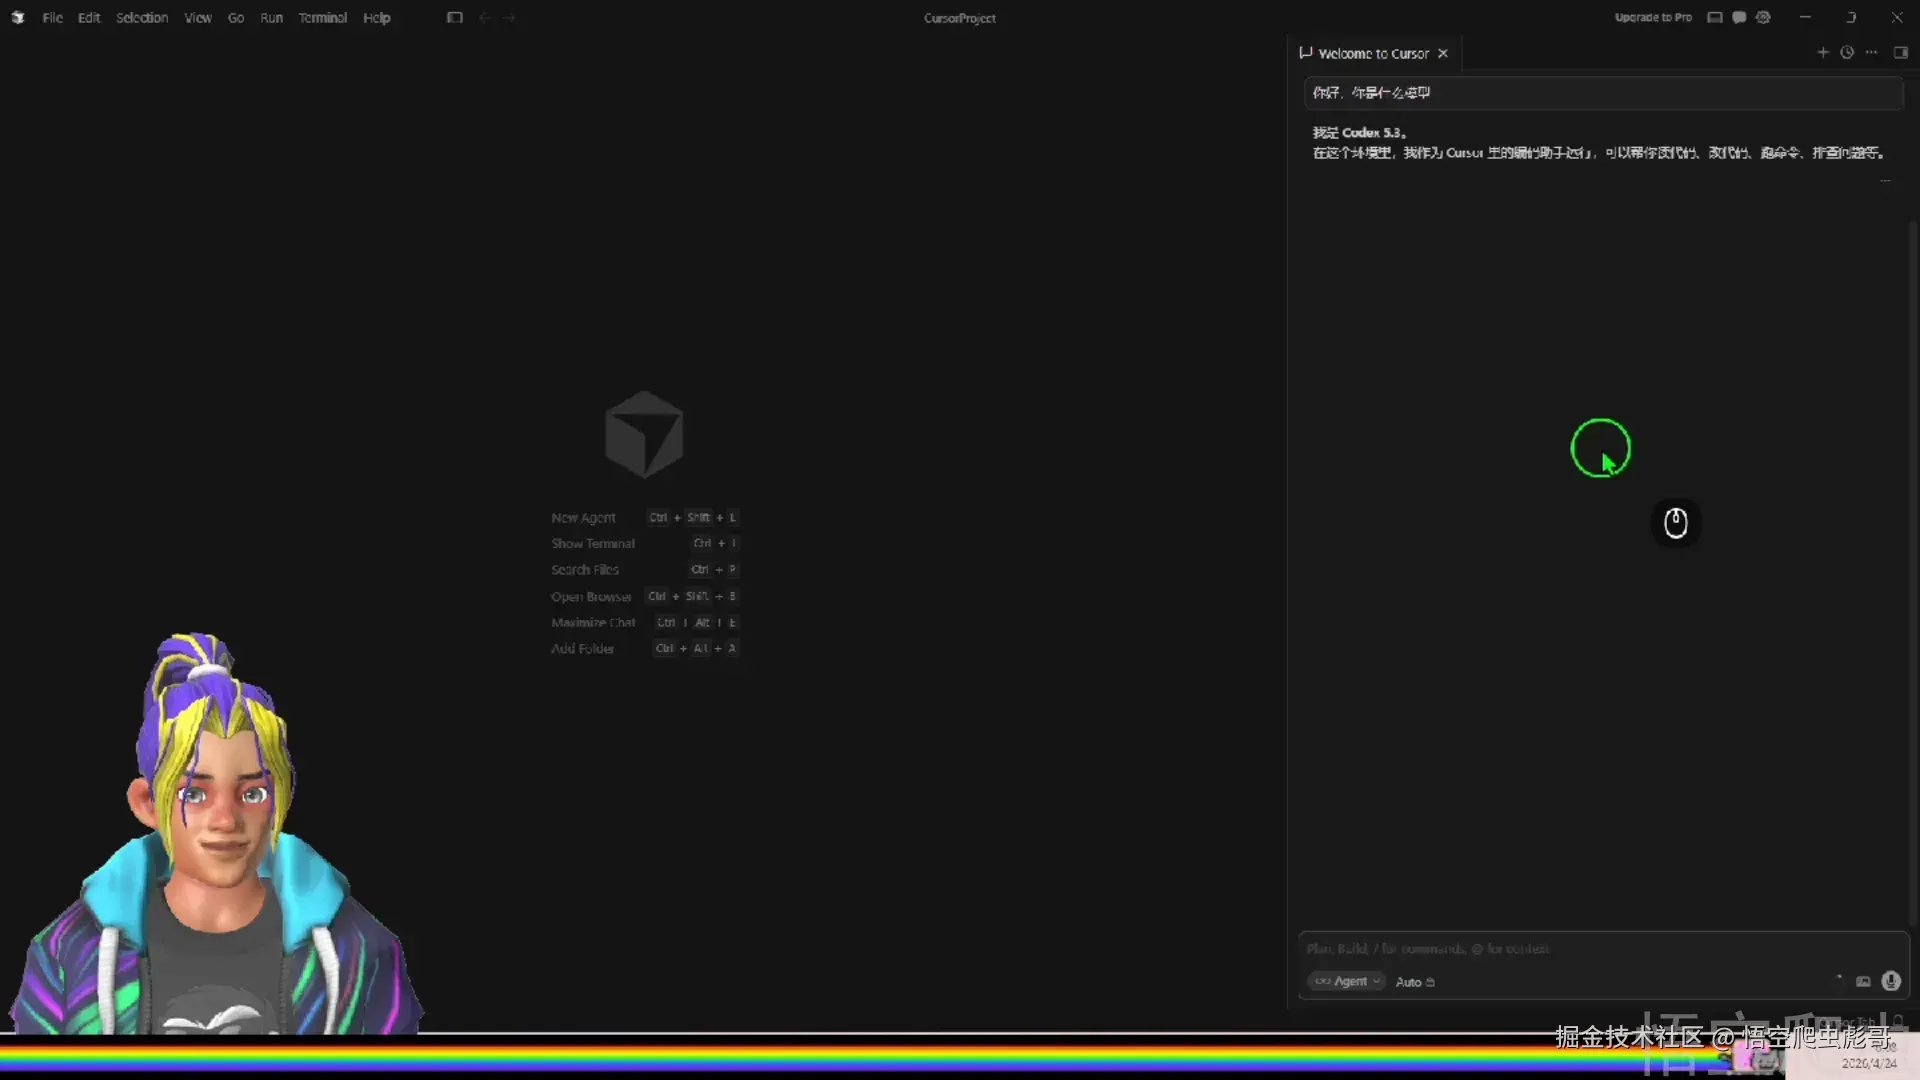The height and width of the screenshot is (1080, 1920).
Task: Open the Terminal menu
Action: (x=322, y=17)
